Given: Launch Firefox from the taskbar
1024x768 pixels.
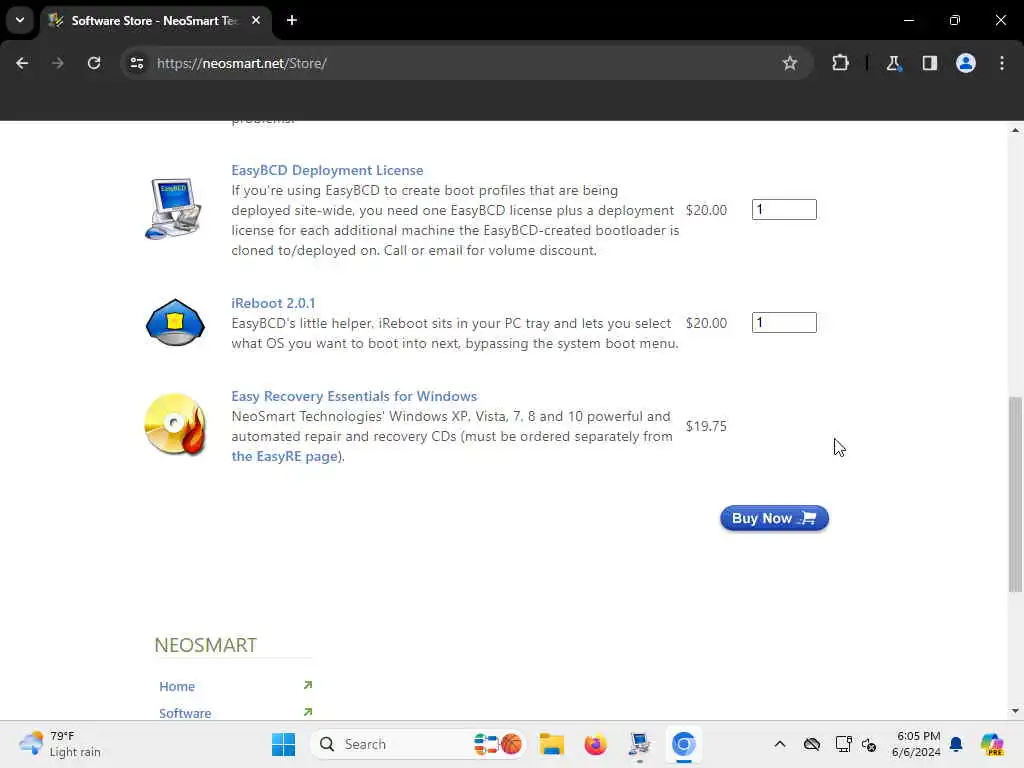Looking at the screenshot, I should [596, 744].
